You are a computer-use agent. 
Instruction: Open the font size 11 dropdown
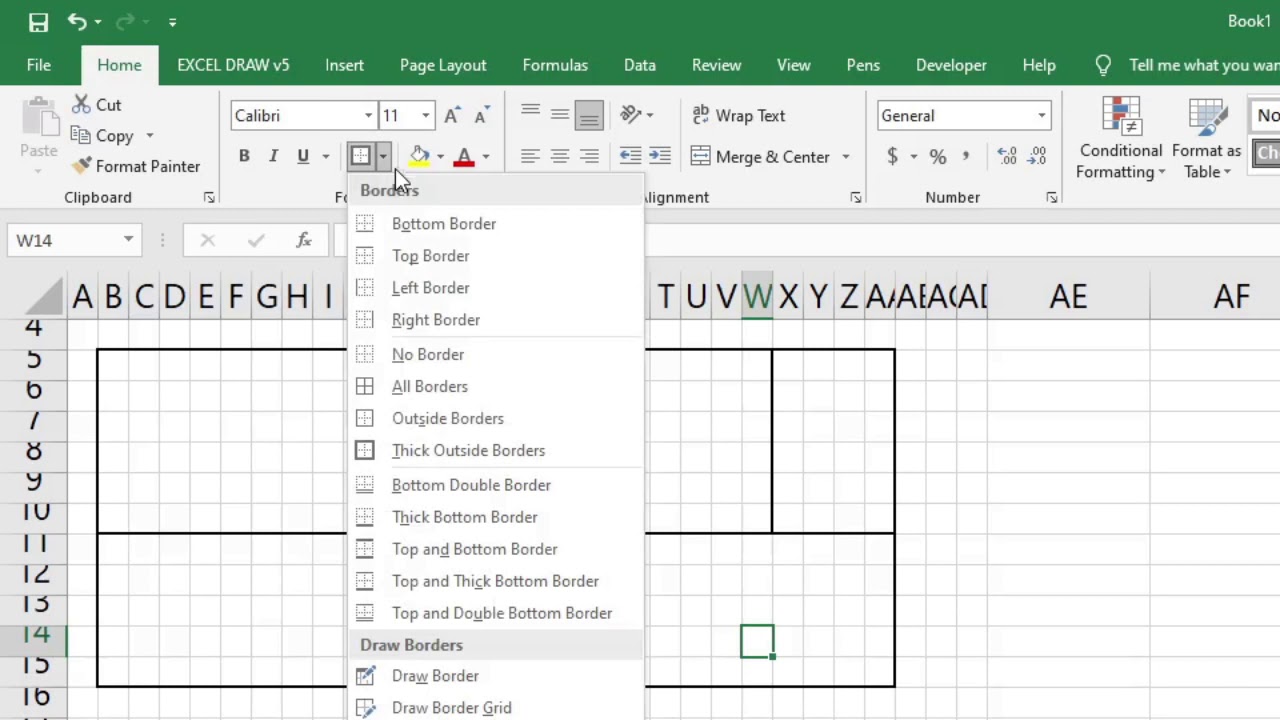(x=426, y=116)
